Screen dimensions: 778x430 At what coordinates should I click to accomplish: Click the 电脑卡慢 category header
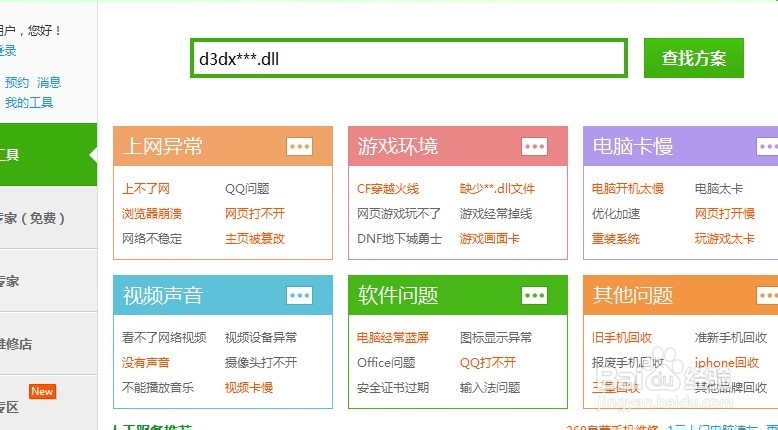[x=681, y=146]
